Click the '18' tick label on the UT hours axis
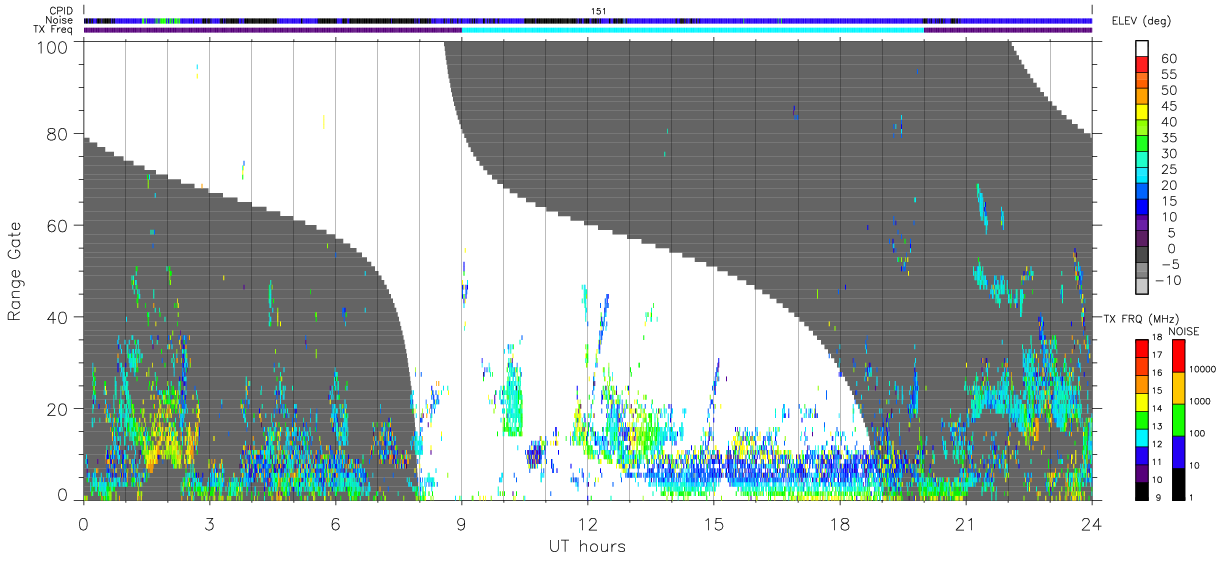 click(839, 525)
